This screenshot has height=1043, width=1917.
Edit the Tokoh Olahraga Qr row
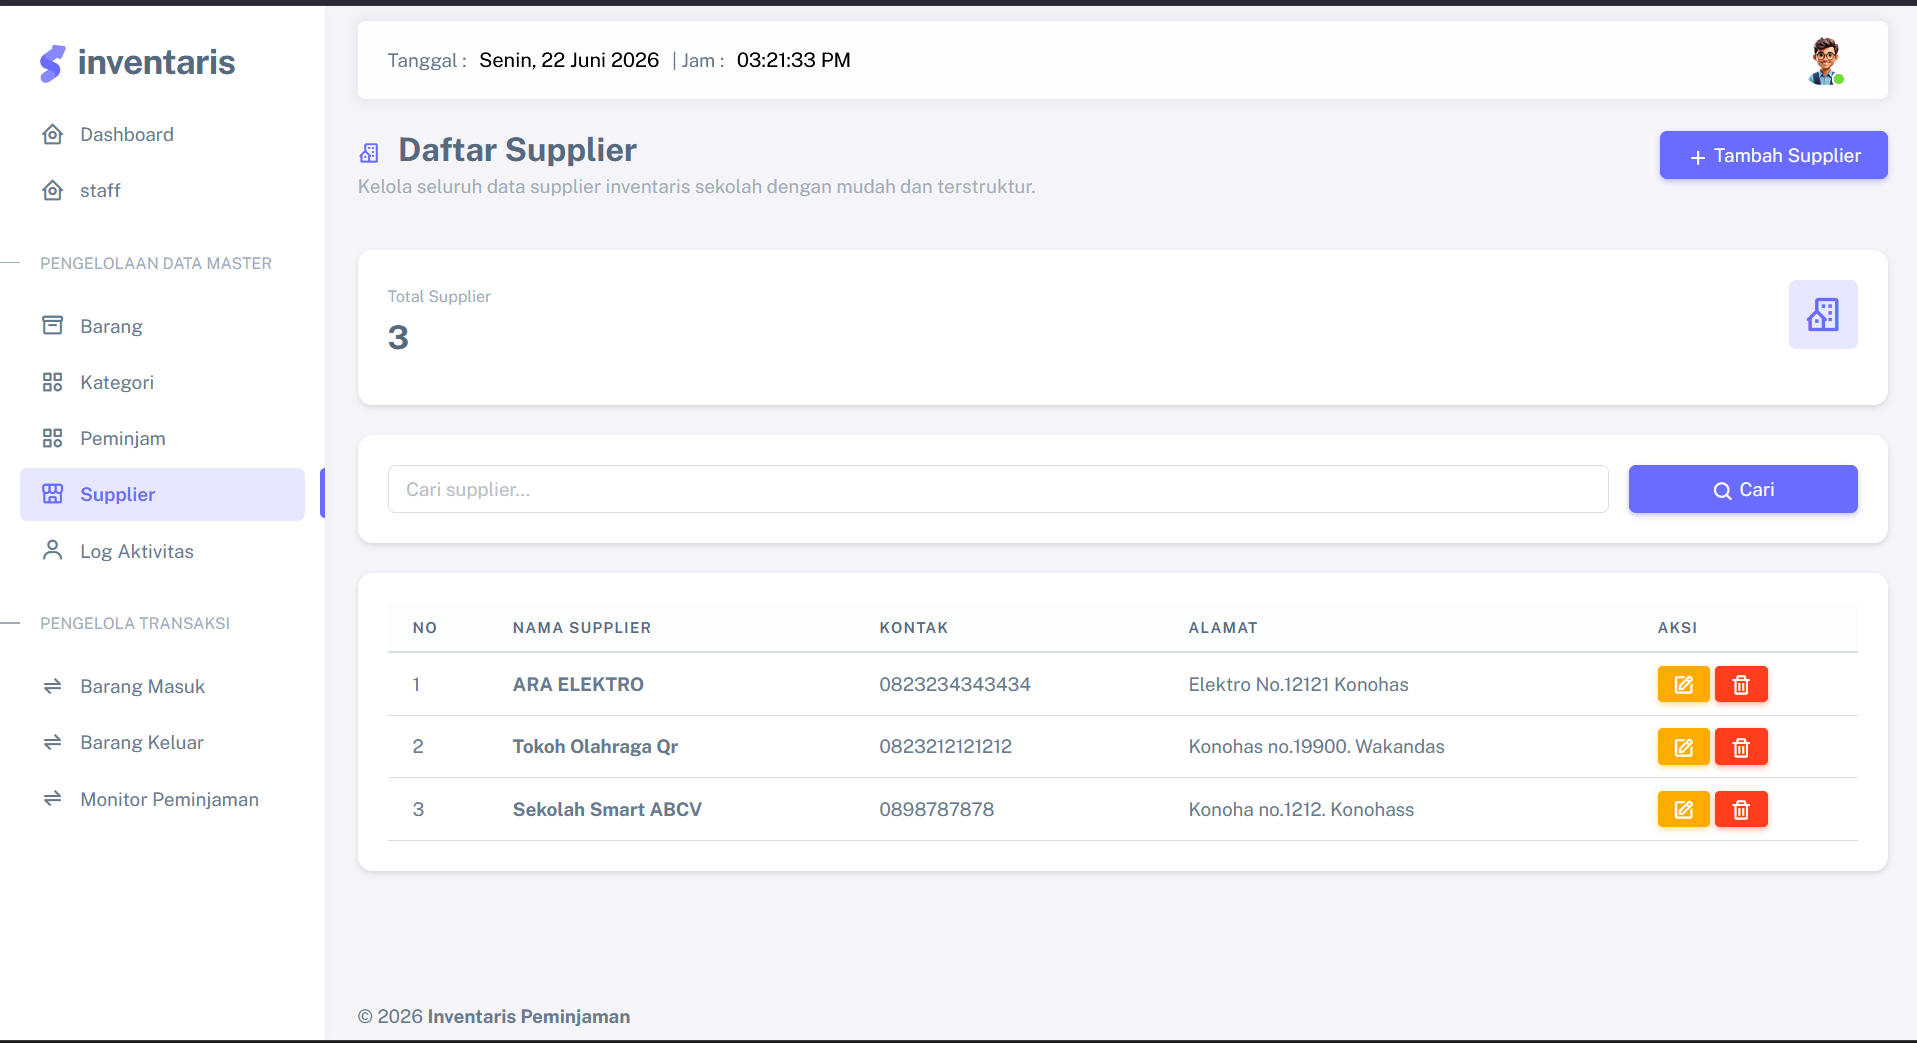[1683, 747]
